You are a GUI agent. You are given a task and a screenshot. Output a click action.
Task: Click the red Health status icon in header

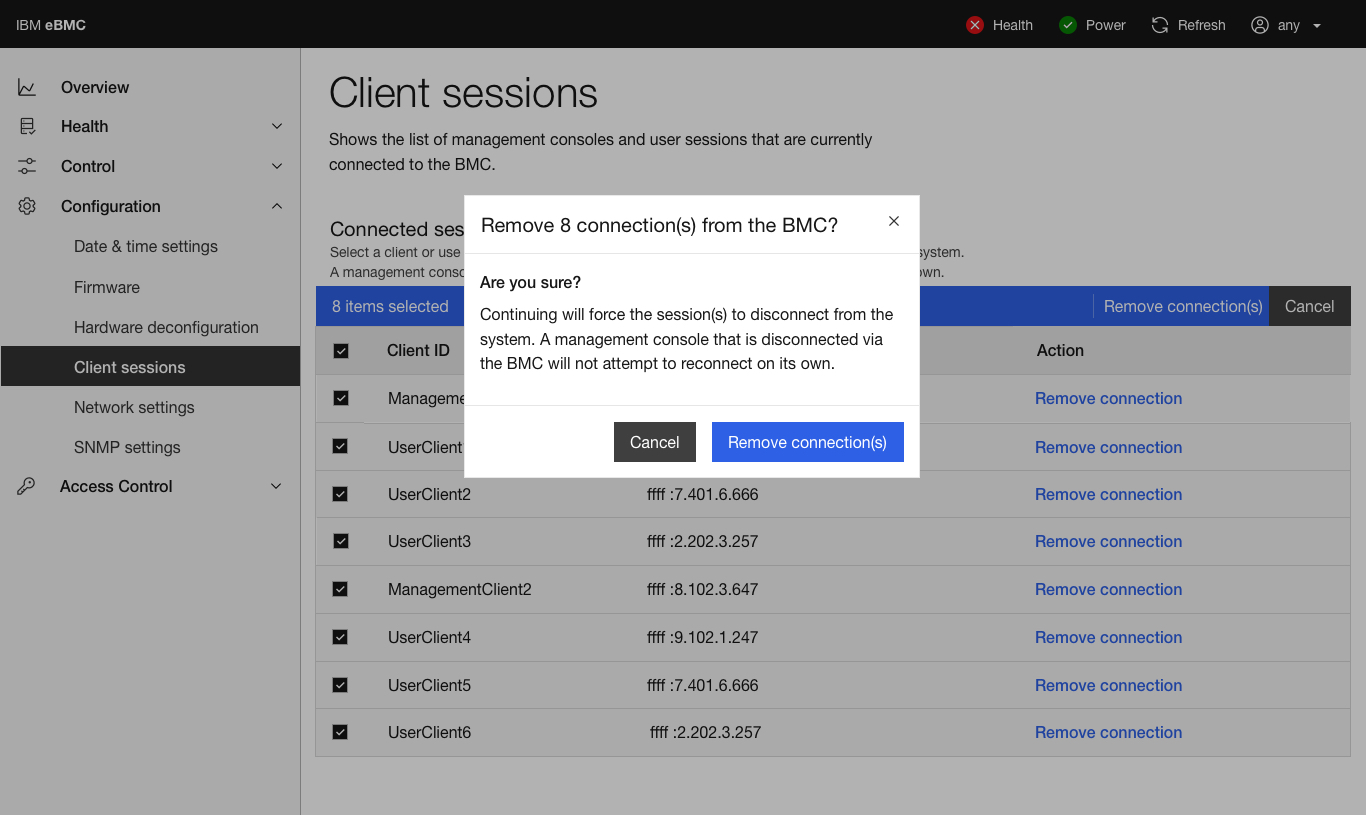[x=975, y=25]
